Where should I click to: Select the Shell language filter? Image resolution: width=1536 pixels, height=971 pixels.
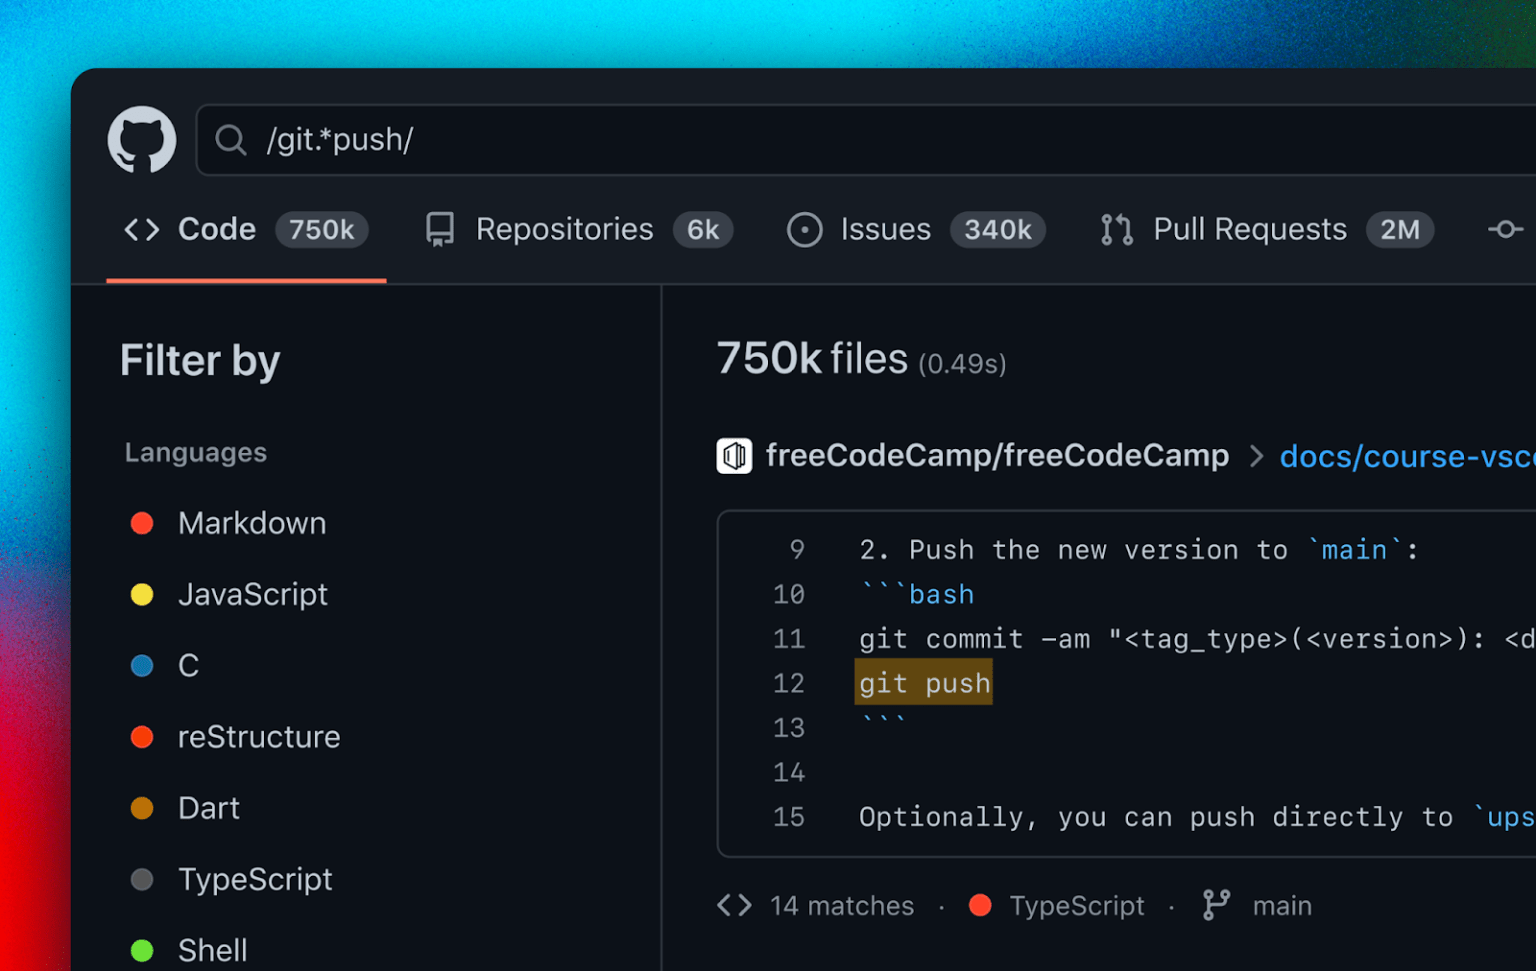[x=212, y=949]
